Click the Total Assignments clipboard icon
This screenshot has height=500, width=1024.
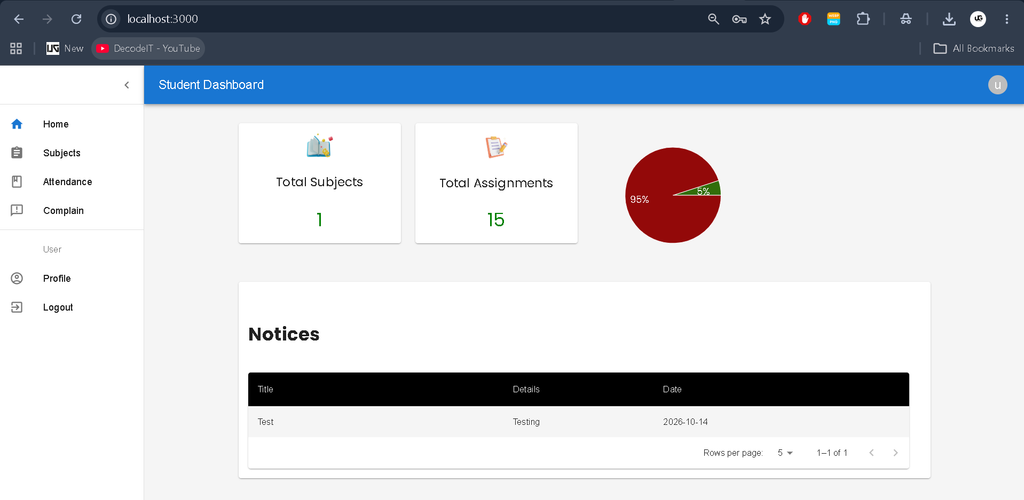pyautogui.click(x=496, y=147)
